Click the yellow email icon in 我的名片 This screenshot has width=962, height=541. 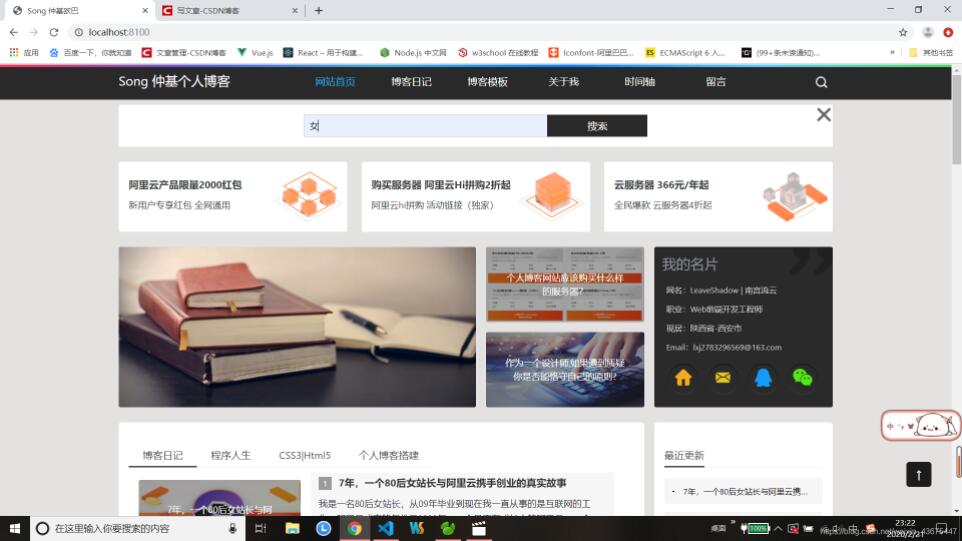coord(723,377)
